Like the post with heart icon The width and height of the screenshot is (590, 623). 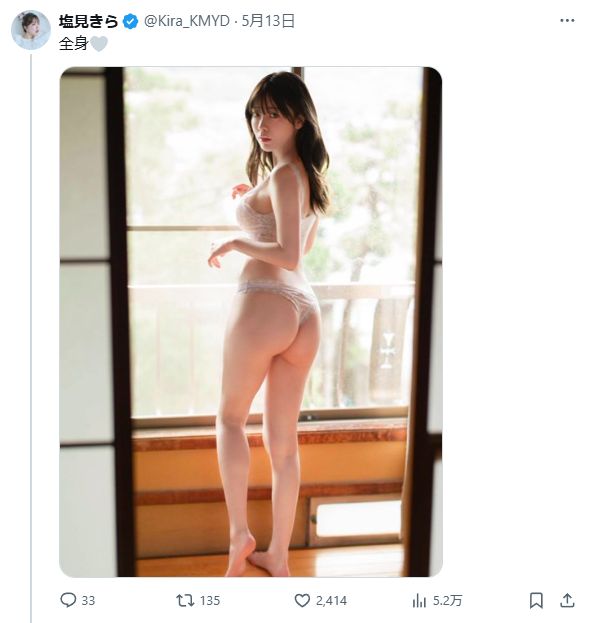click(302, 600)
